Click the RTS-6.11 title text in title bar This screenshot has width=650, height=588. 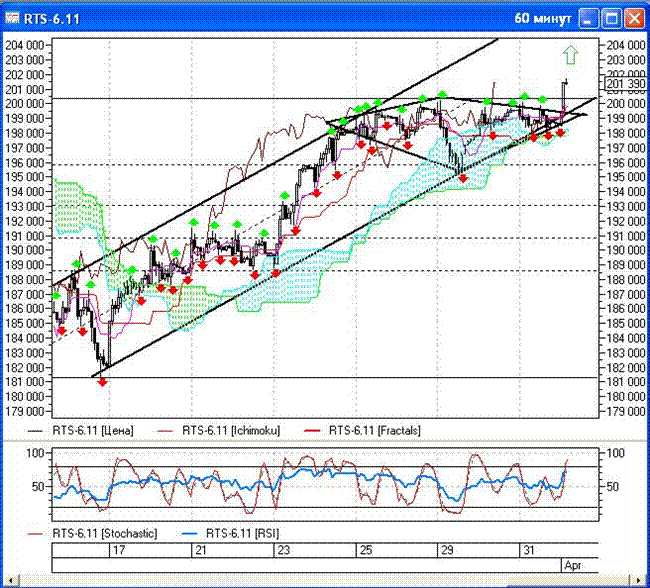[x=51, y=19]
